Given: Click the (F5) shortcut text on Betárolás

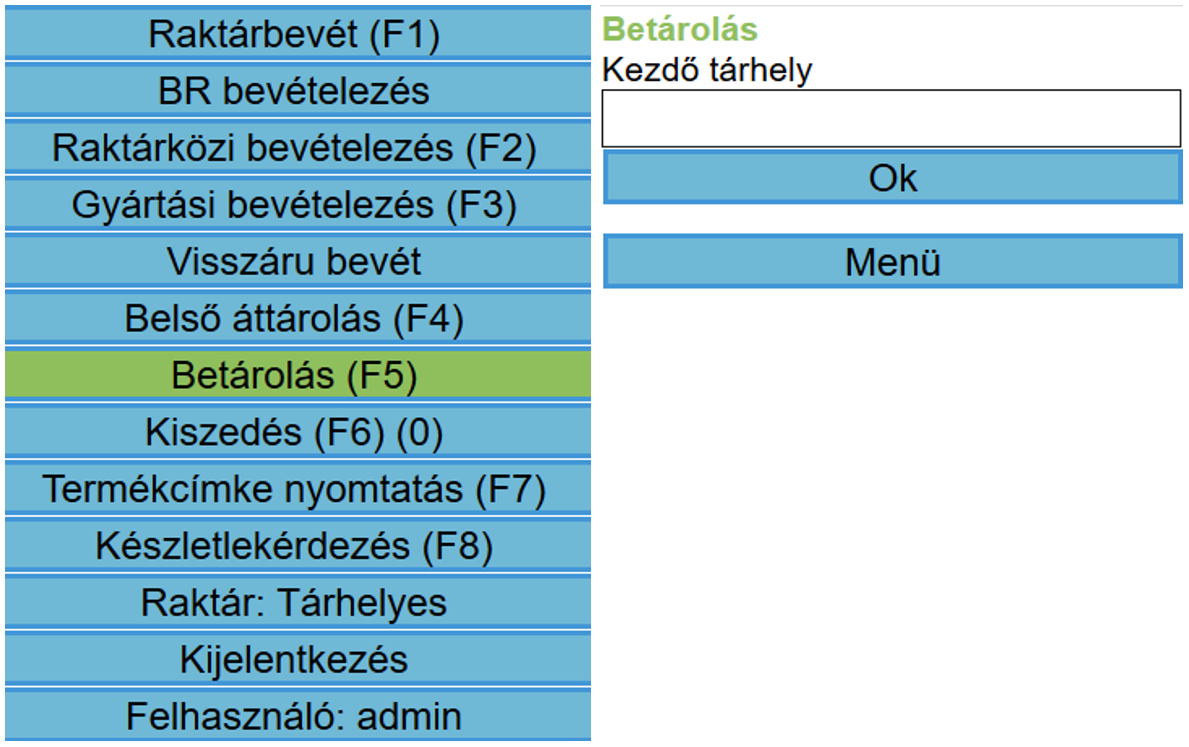Looking at the screenshot, I should pos(381,376).
